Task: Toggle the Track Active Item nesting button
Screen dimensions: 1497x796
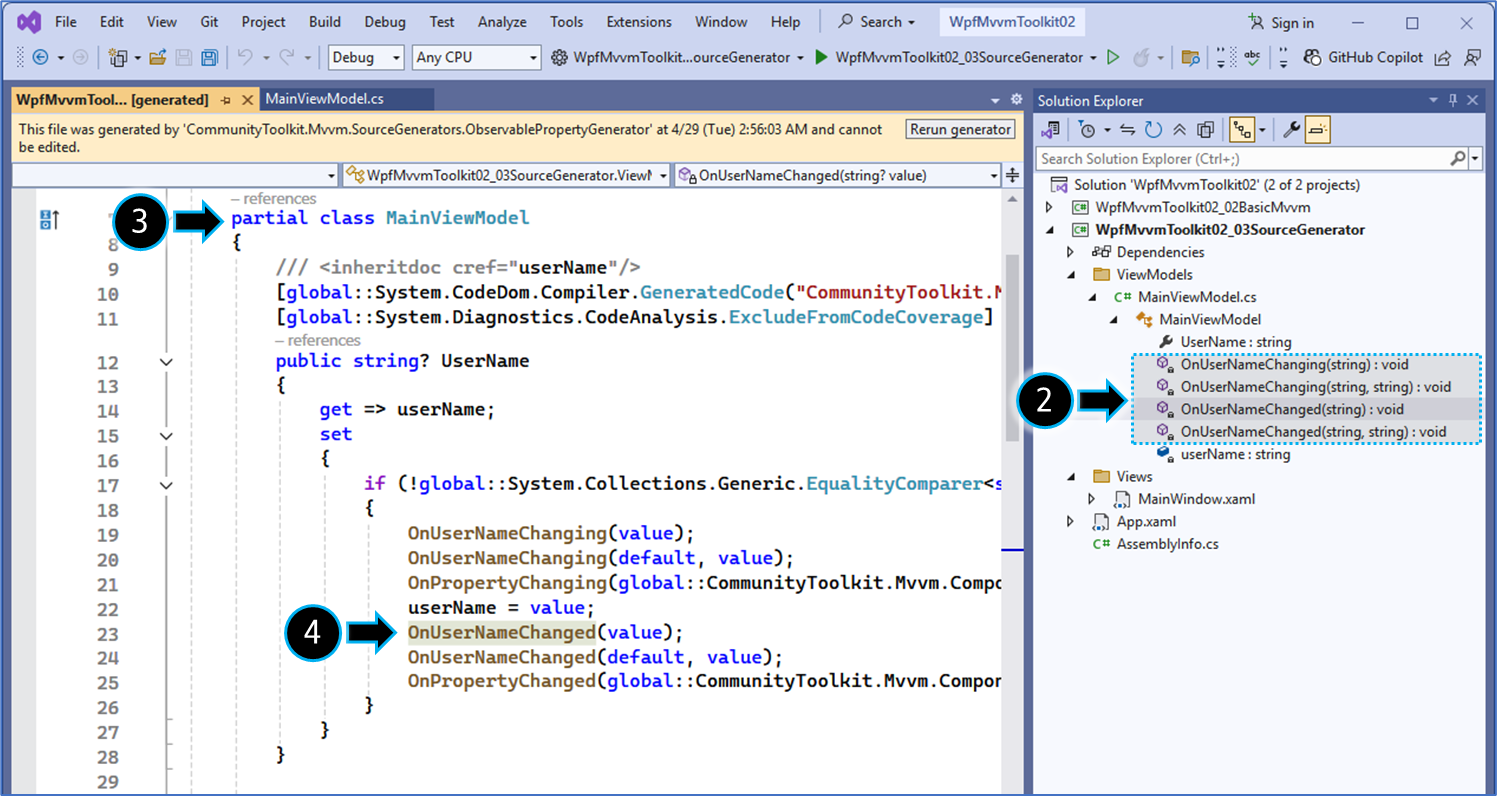Action: click(x=1242, y=130)
